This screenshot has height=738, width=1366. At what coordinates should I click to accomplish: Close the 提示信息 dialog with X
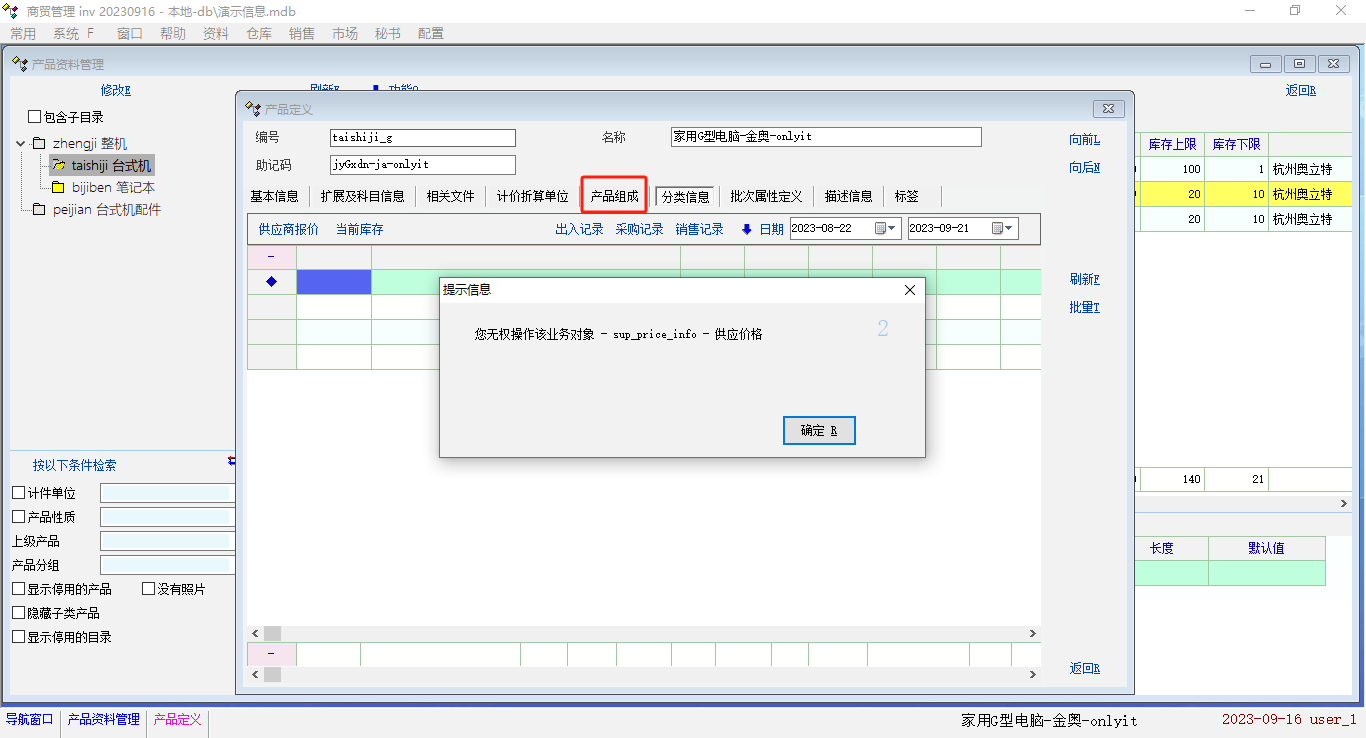tap(909, 290)
